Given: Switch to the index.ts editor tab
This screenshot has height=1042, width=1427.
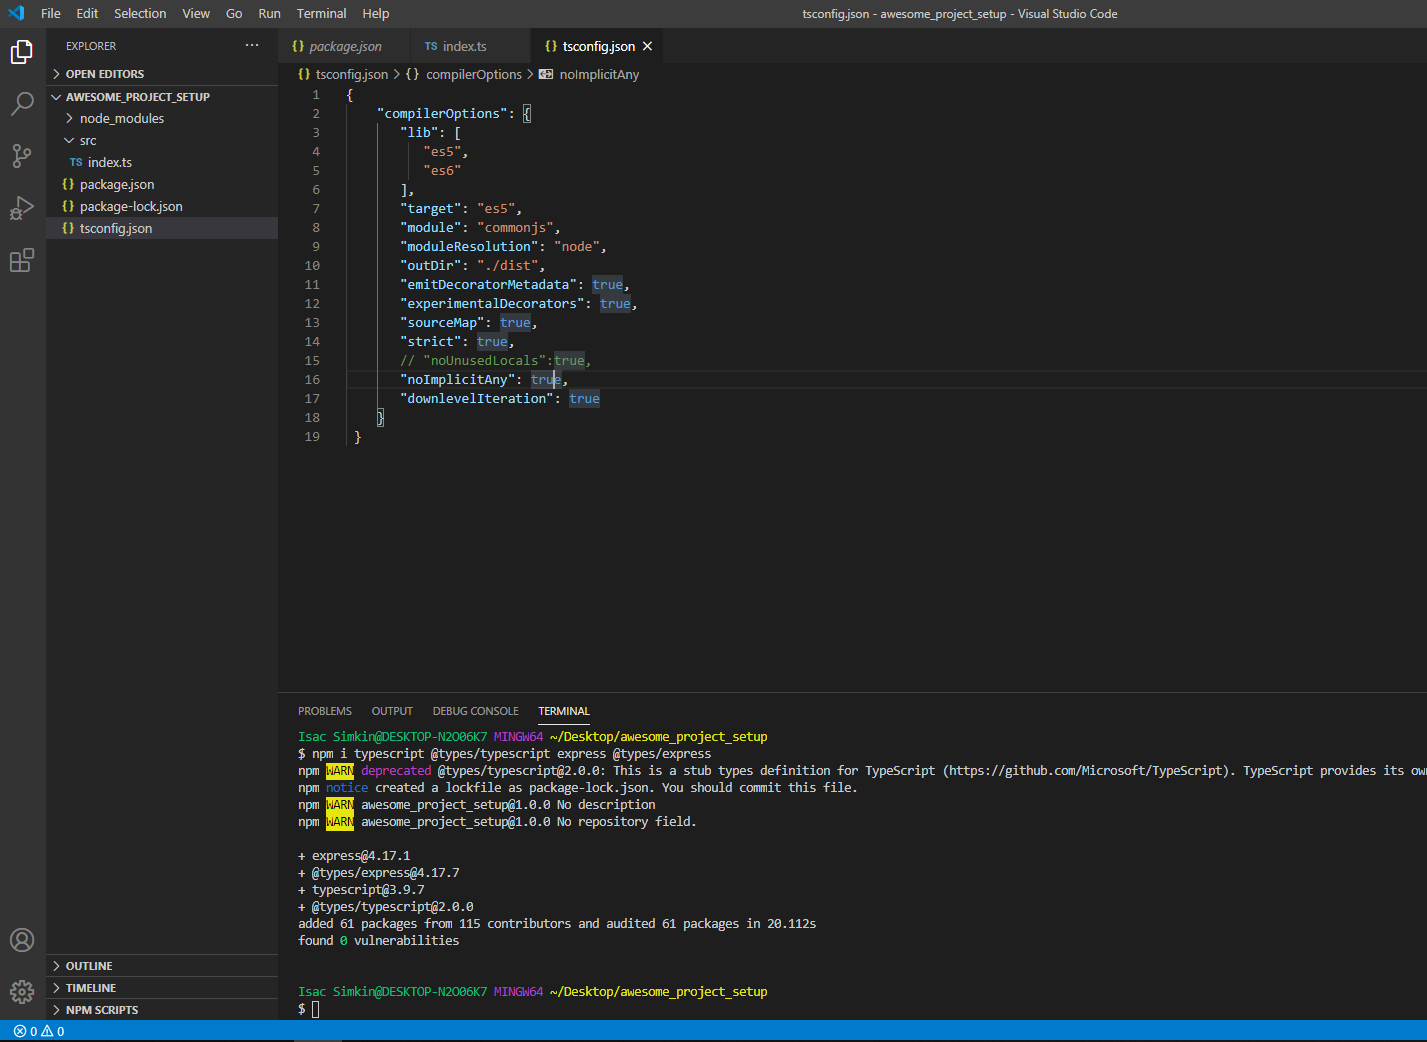Looking at the screenshot, I should (x=464, y=47).
